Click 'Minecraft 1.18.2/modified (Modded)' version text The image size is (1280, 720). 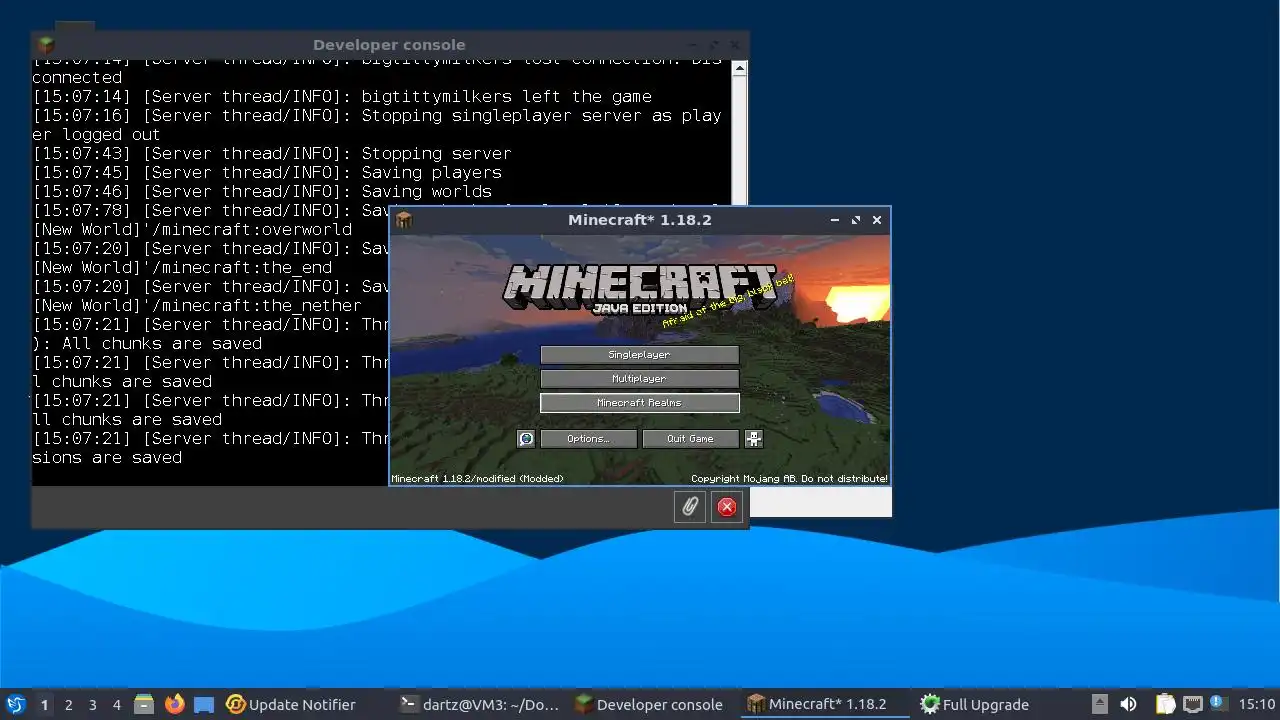pos(477,479)
